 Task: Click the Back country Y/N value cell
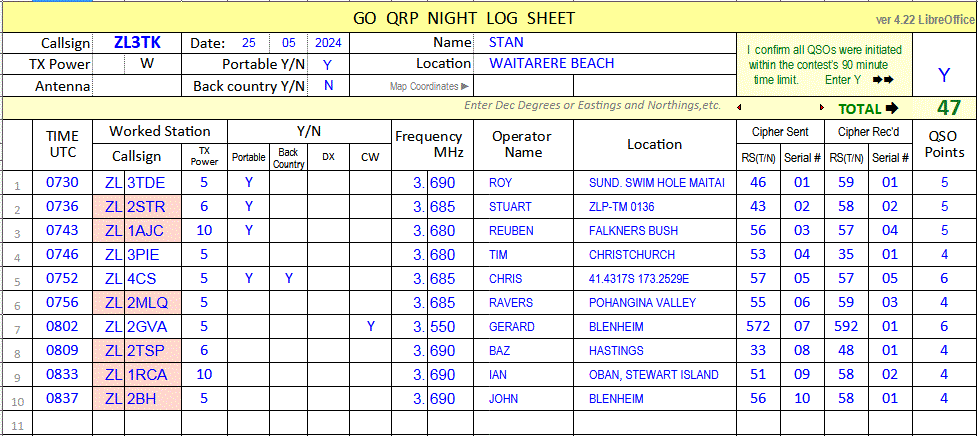[x=327, y=86]
